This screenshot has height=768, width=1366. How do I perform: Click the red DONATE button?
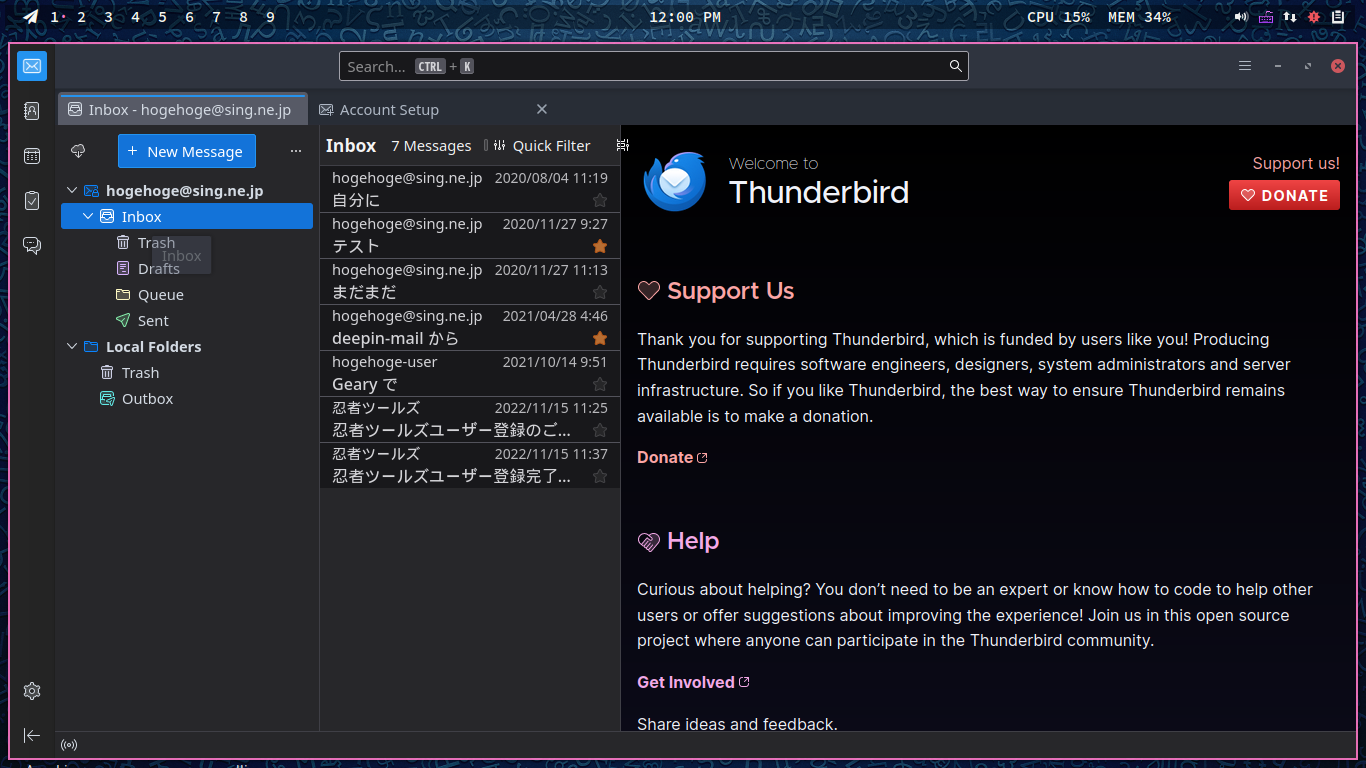coord(1284,195)
